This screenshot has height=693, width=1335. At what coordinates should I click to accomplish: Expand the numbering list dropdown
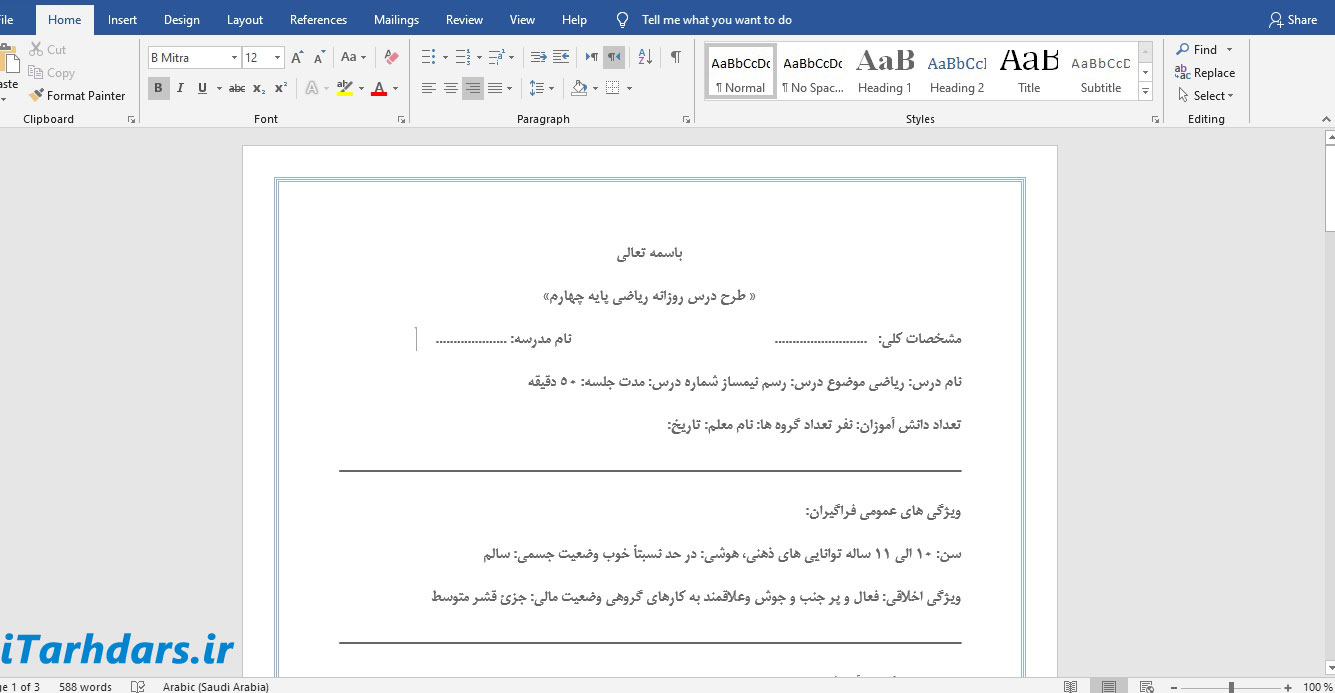point(479,57)
